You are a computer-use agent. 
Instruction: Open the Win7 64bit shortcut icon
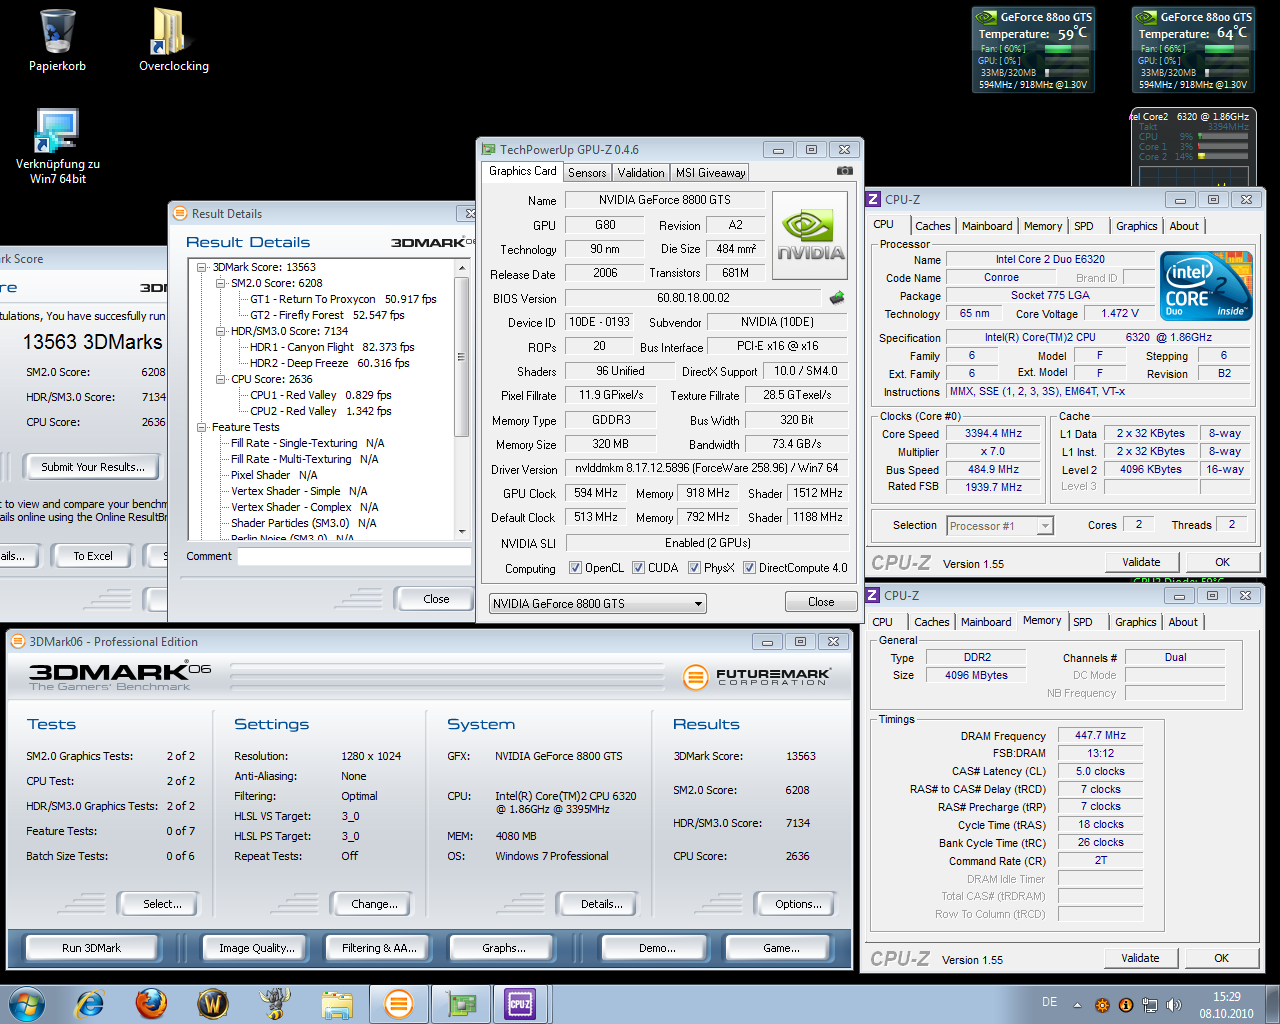click(x=57, y=146)
